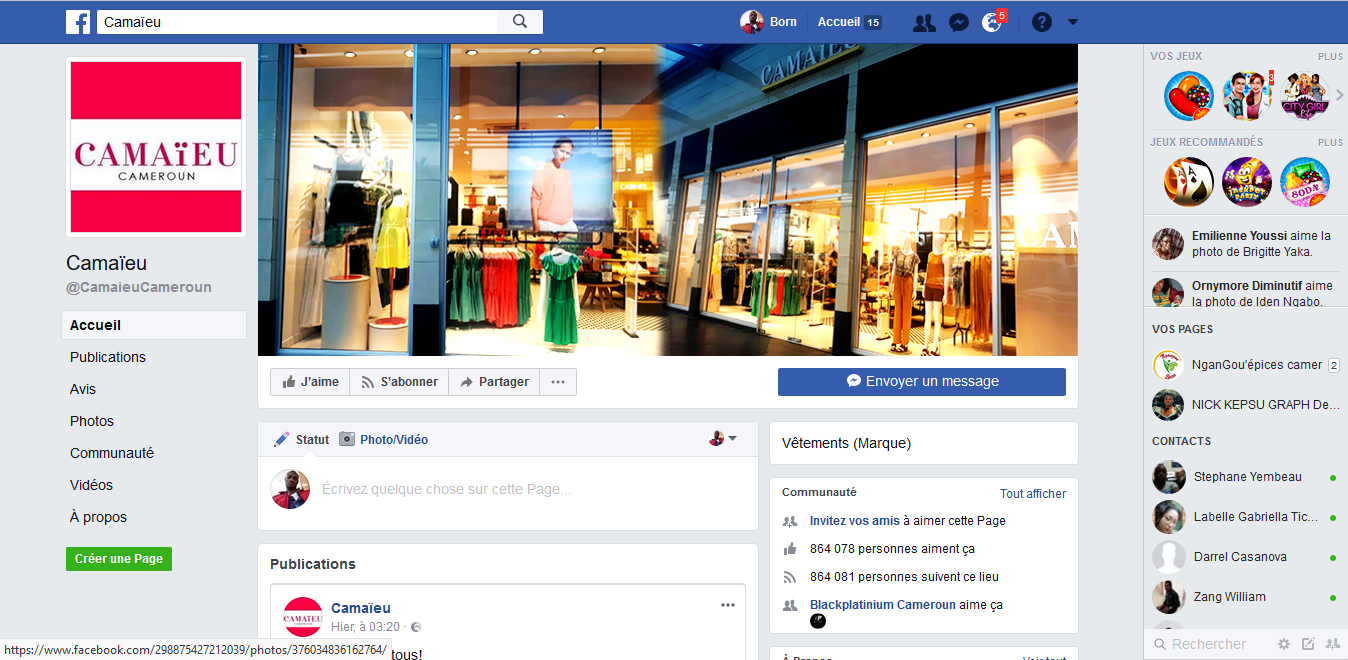Click the post audience globe icon beside Hier, à 03:20
1348x660 pixels.
(x=416, y=627)
